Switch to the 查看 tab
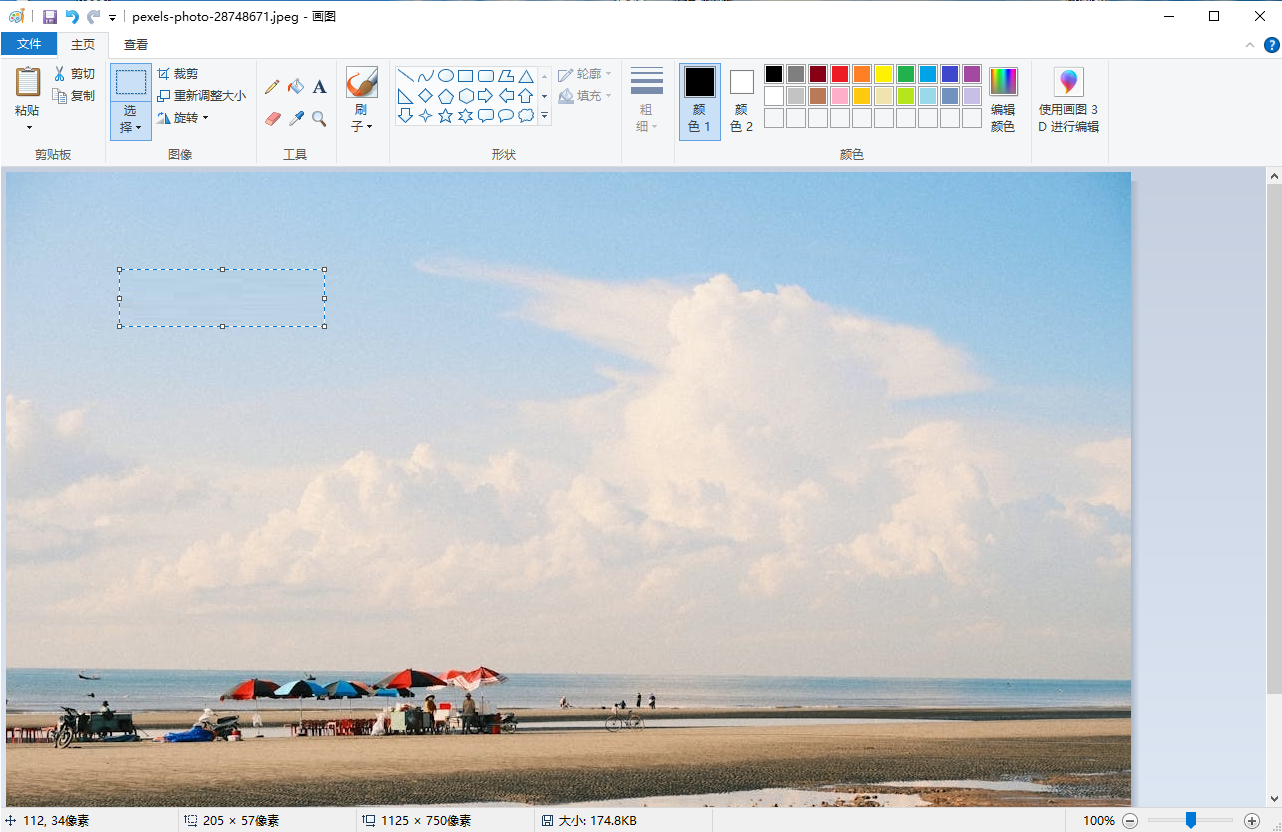The image size is (1282, 832). click(136, 44)
